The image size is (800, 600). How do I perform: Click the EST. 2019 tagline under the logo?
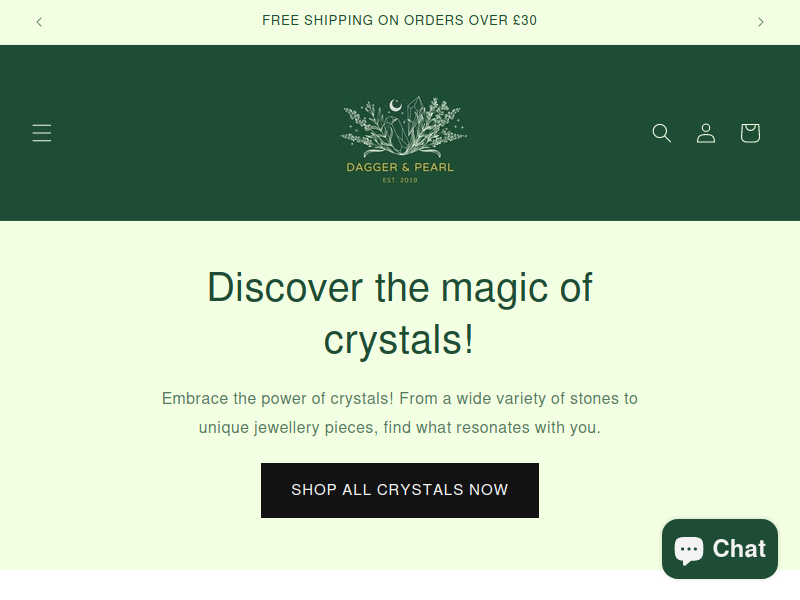400,180
